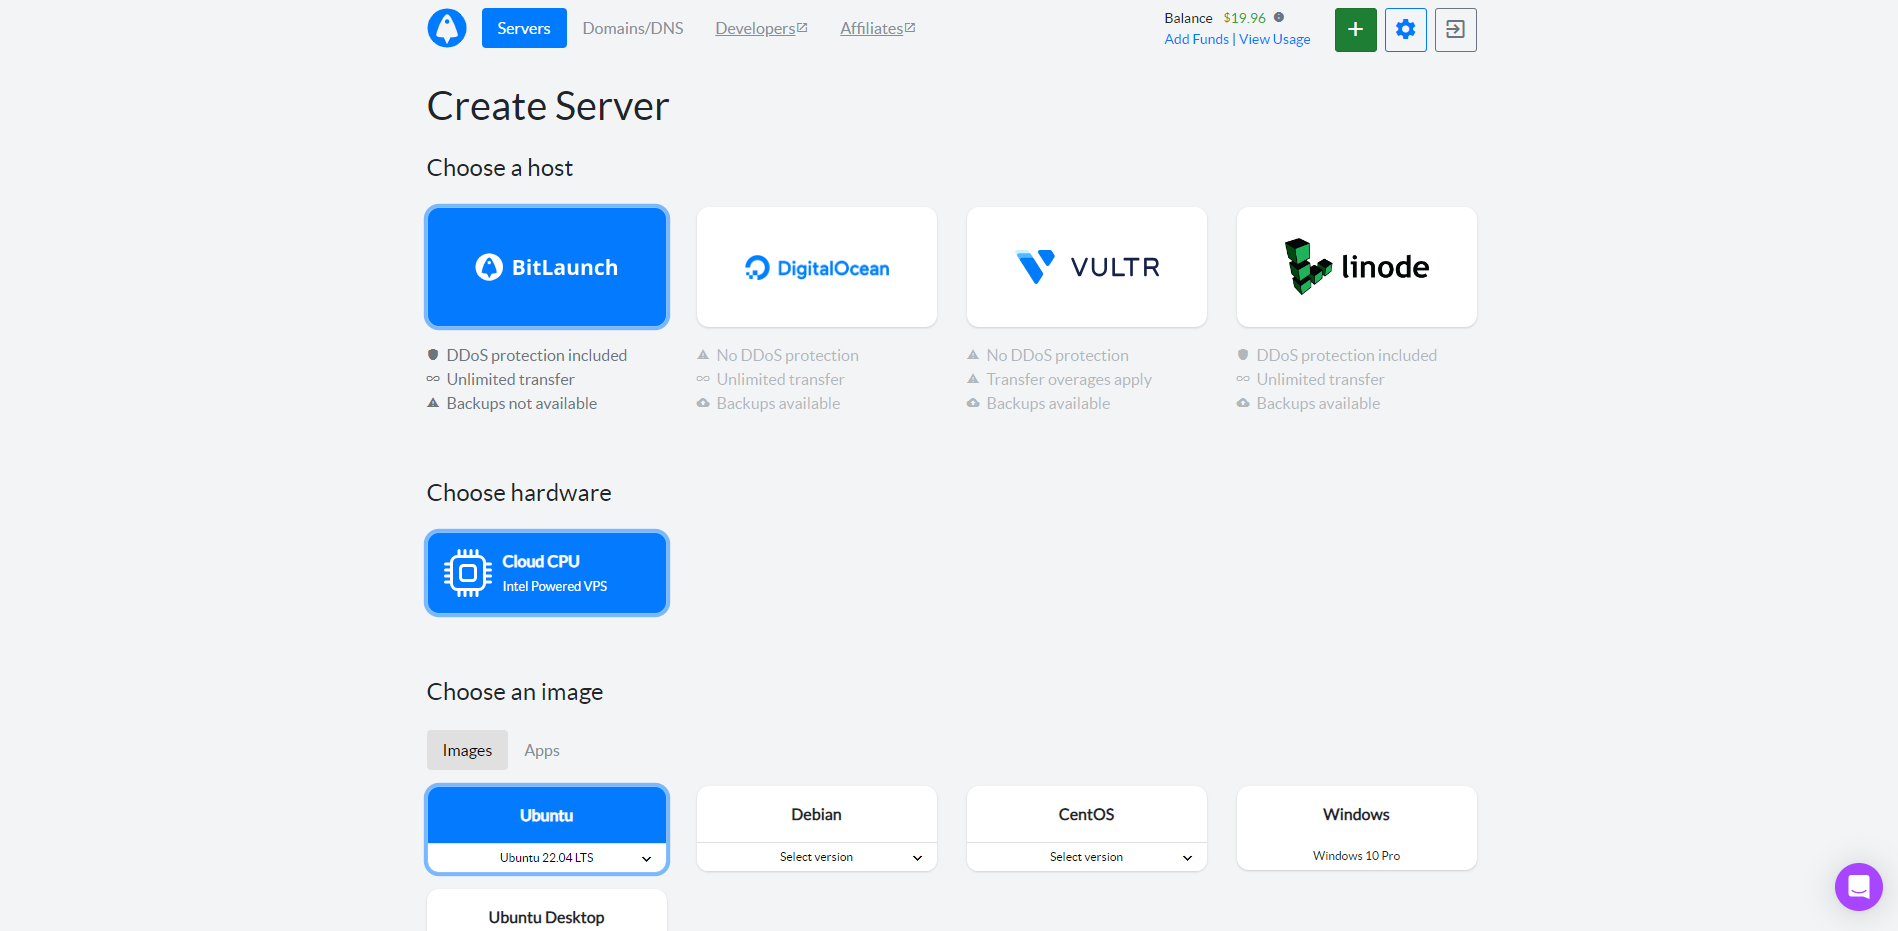Viewport: 1898px width, 931px height.
Task: Choose Cloud CPU Intel Powered VPS hardware
Action: click(547, 573)
